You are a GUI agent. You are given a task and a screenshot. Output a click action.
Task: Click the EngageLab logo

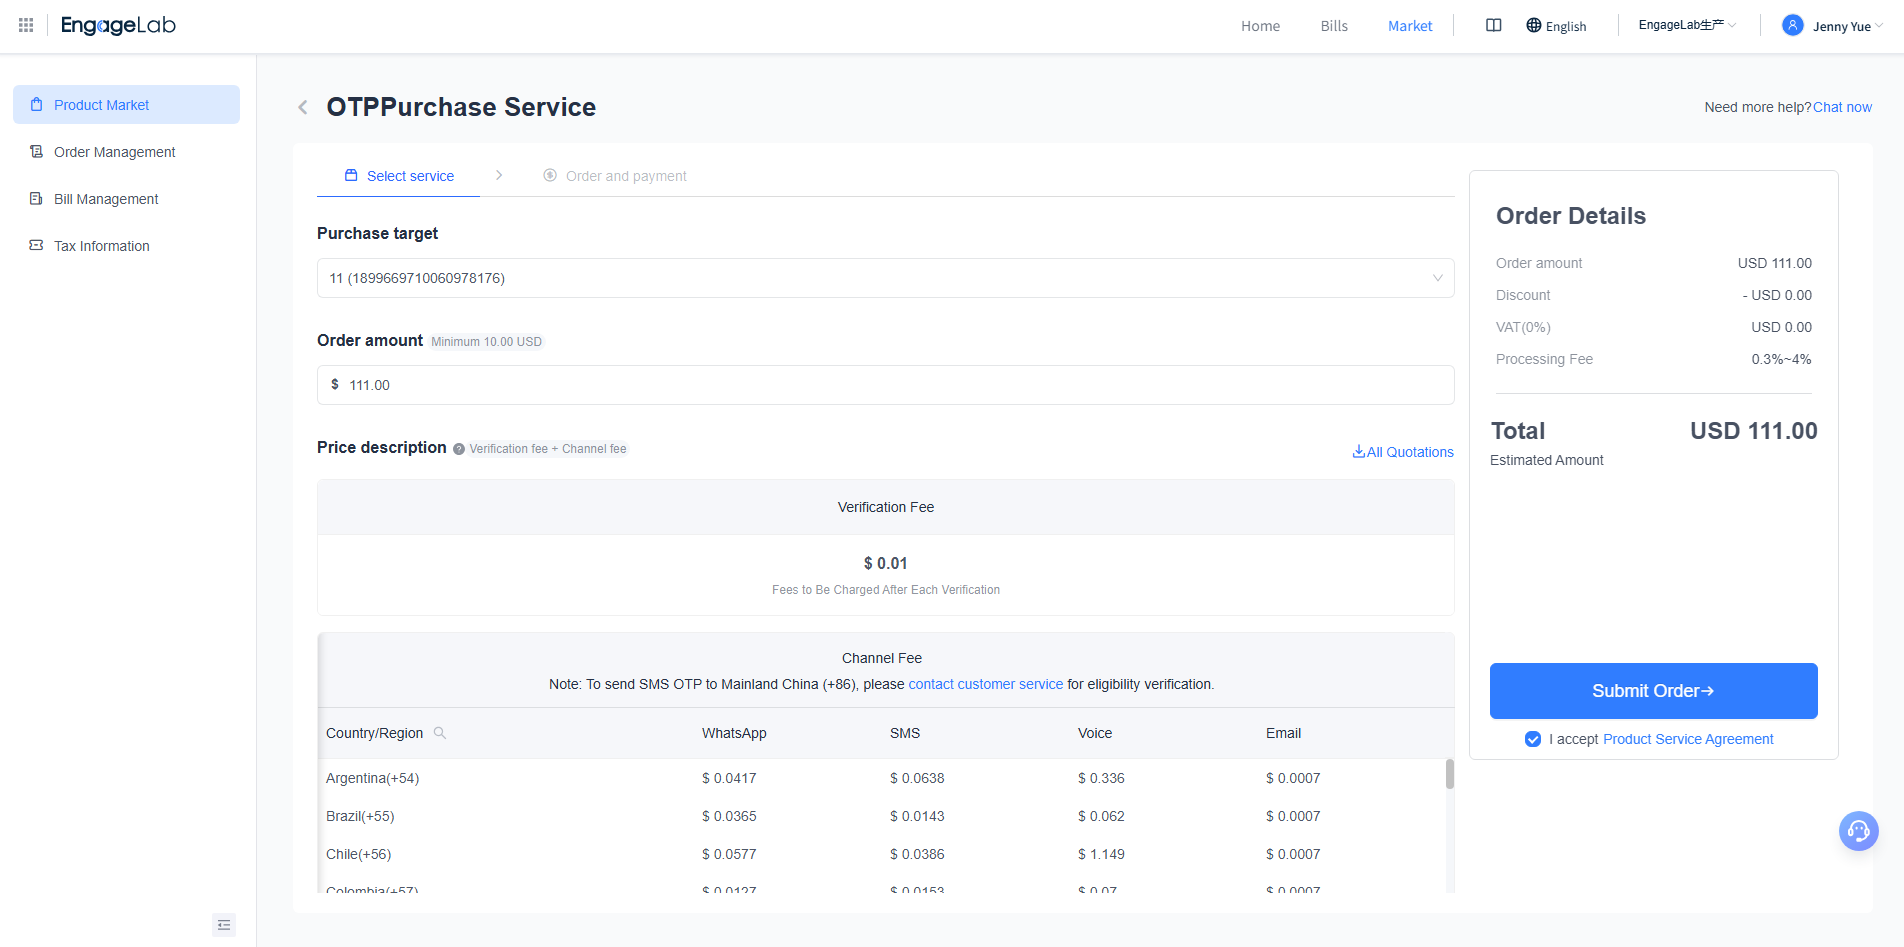pyautogui.click(x=118, y=25)
